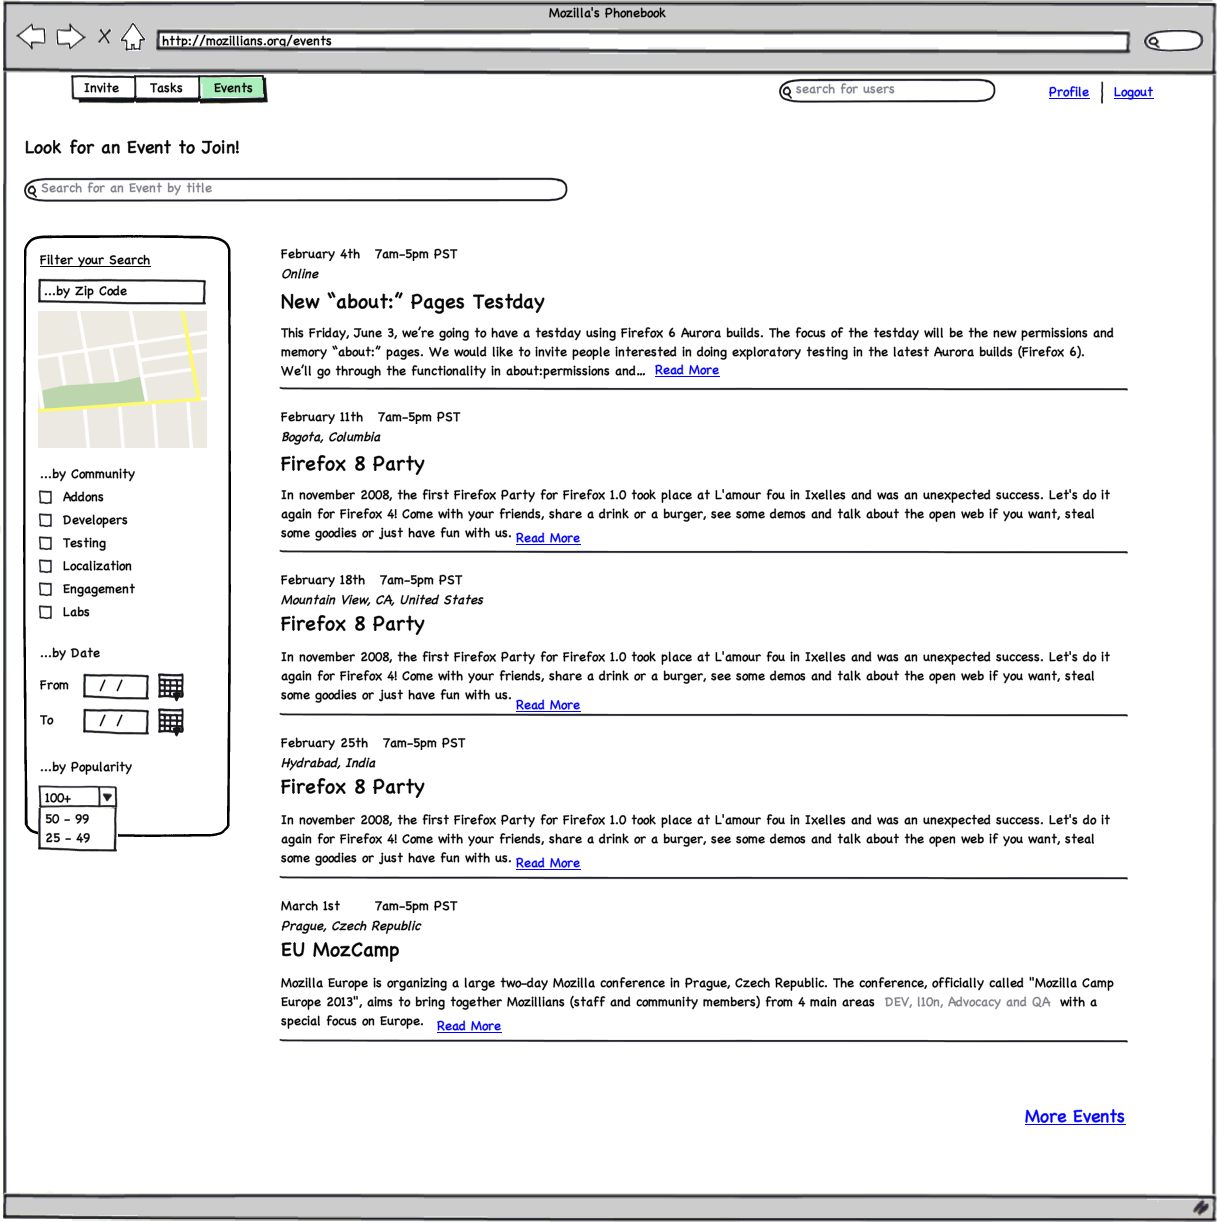
Task: Click the ...by Community filter label
Action: [x=87, y=474]
